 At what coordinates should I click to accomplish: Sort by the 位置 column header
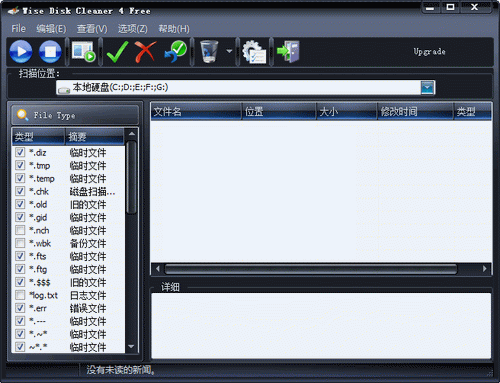point(279,111)
